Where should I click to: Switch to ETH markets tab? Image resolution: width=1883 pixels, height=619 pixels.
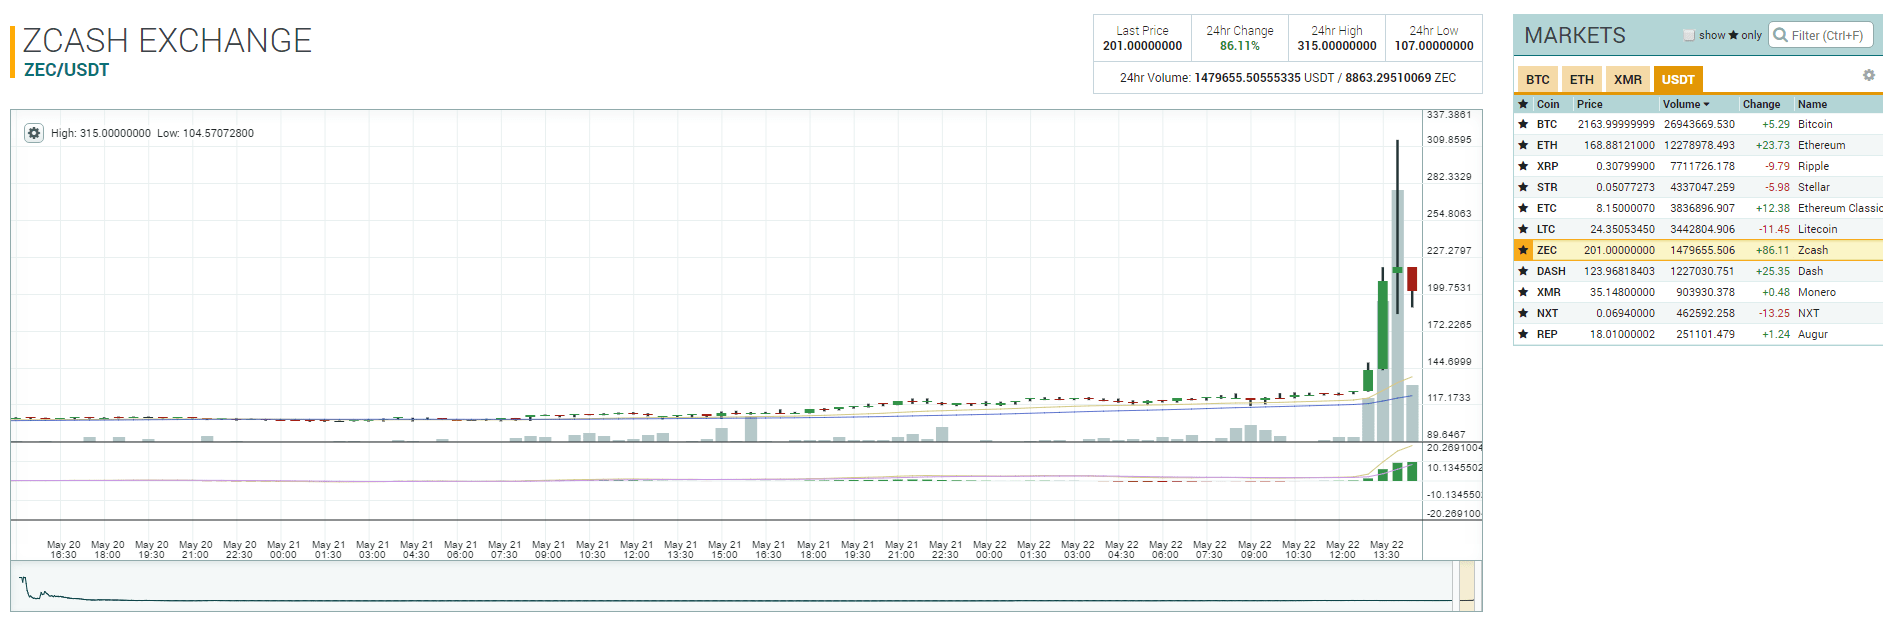point(1582,80)
